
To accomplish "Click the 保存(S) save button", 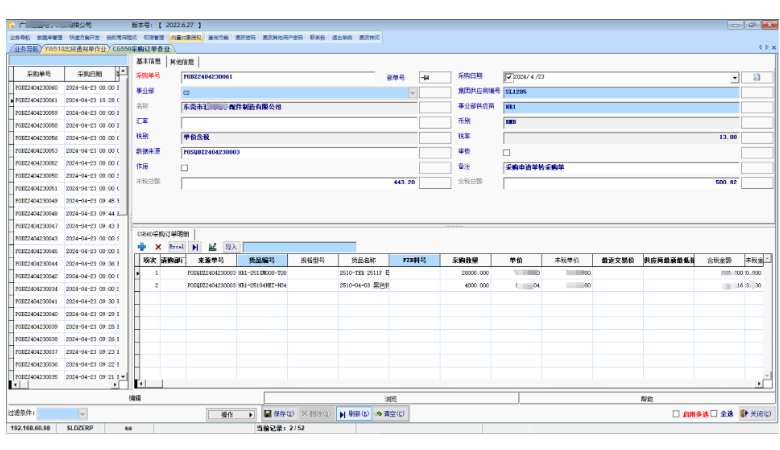I will [x=279, y=414].
